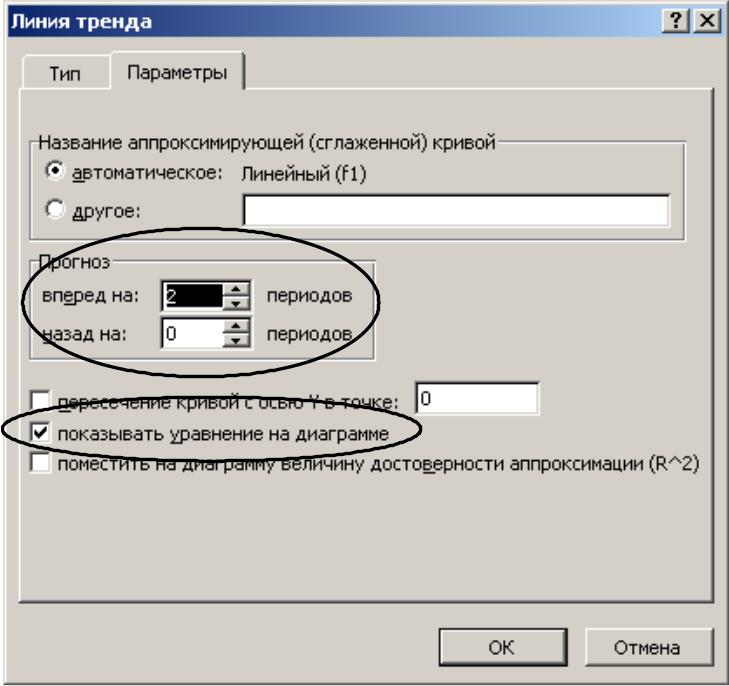Select the Параметры tab

click(177, 72)
